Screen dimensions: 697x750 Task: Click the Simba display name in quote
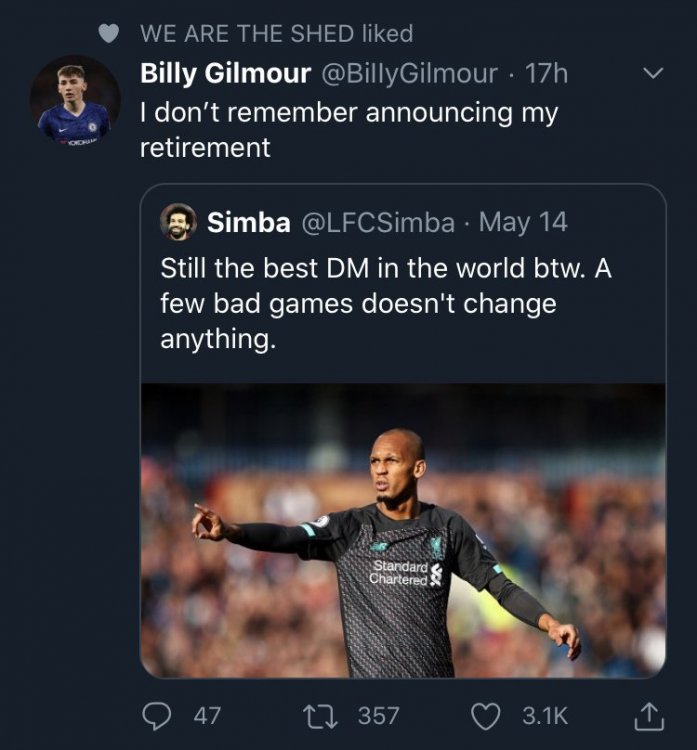[x=249, y=222]
